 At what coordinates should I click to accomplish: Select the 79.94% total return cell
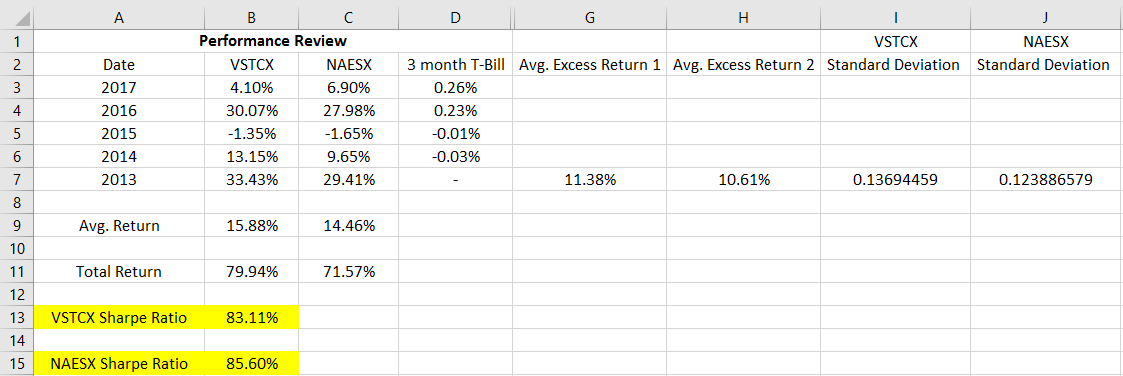pos(251,271)
